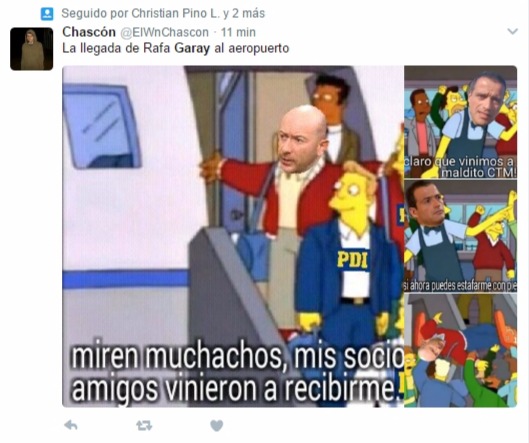Screen dimensions: 529x443
Task: Open the crowd fight scene thumbnail
Action: pos(461,350)
